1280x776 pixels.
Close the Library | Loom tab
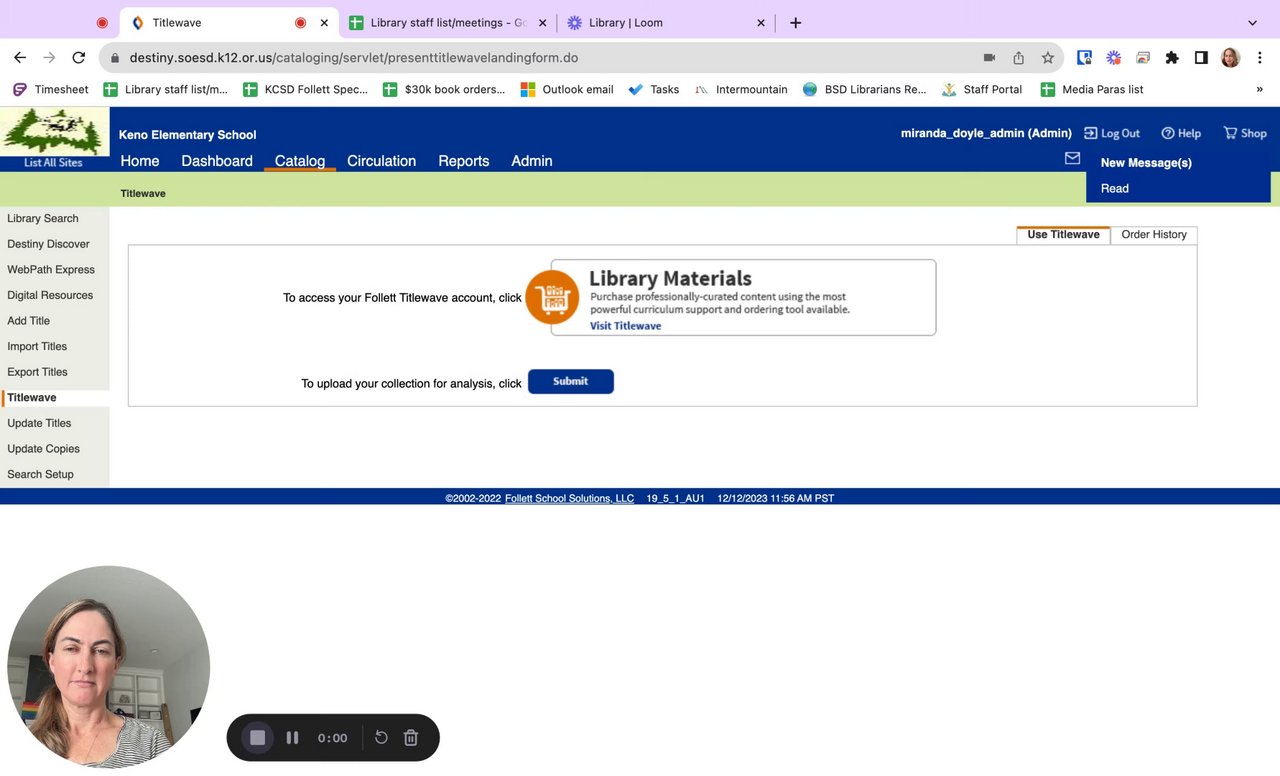[x=760, y=23]
